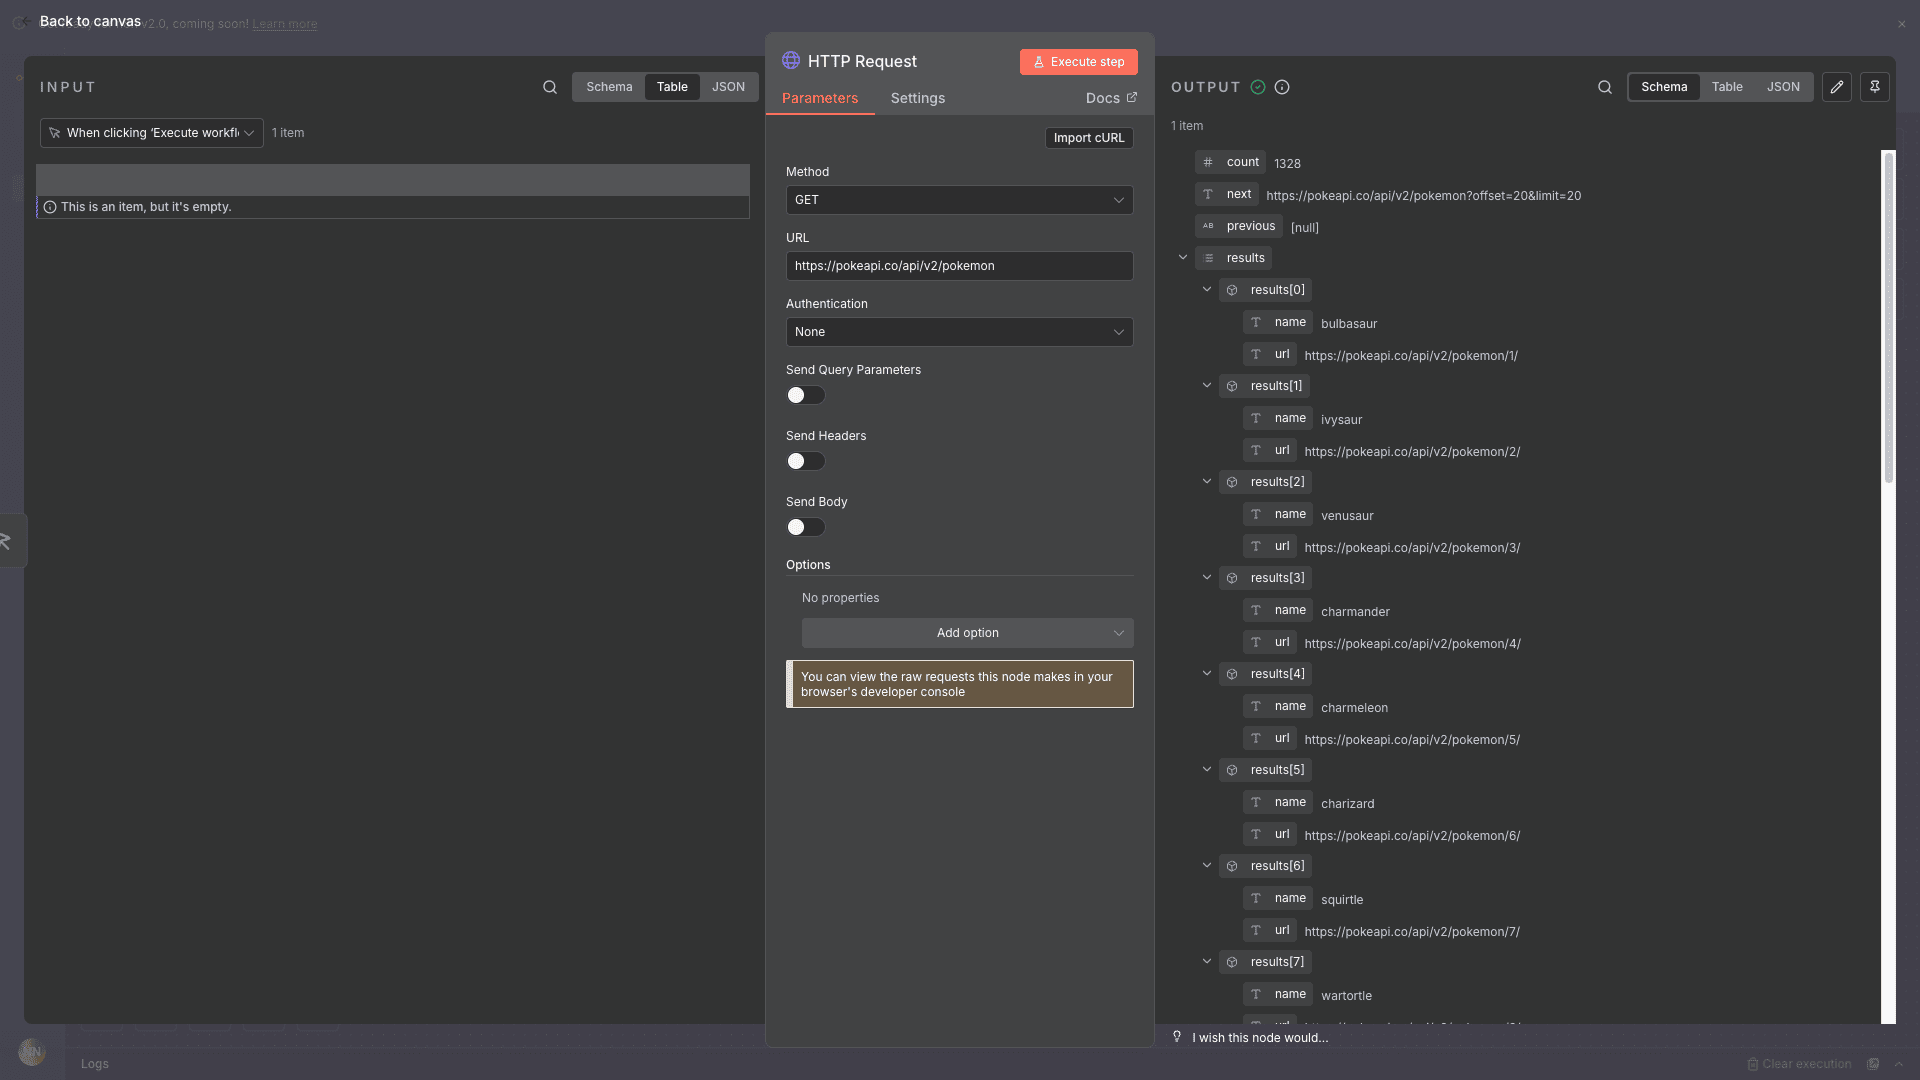Click the pencil edit output icon
This screenshot has height=1080, width=1920.
(x=1837, y=87)
